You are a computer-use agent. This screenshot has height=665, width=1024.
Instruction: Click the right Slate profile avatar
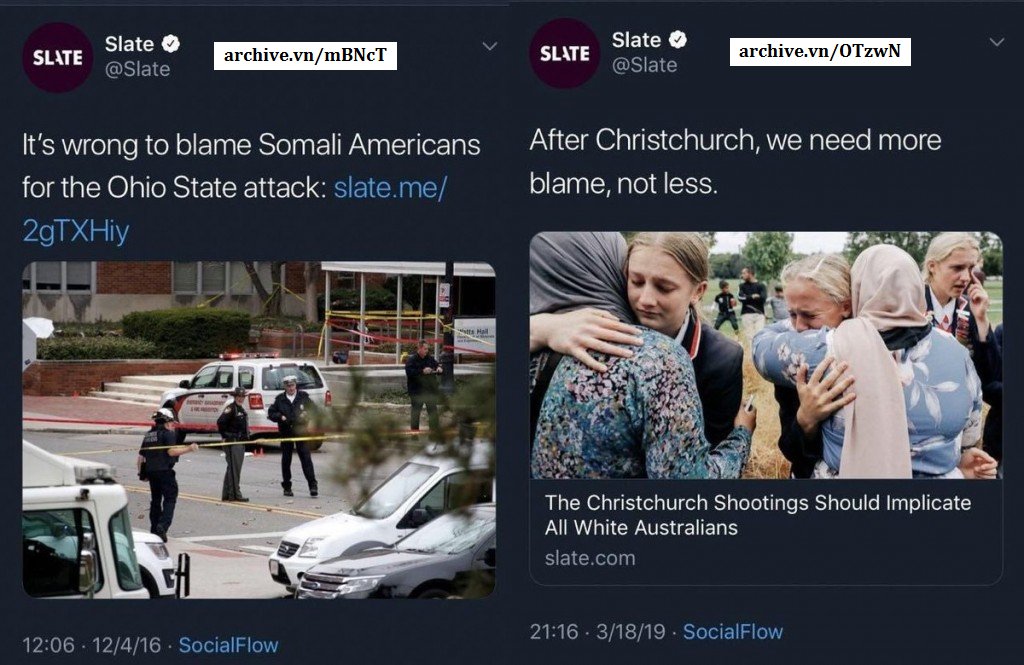click(x=565, y=54)
